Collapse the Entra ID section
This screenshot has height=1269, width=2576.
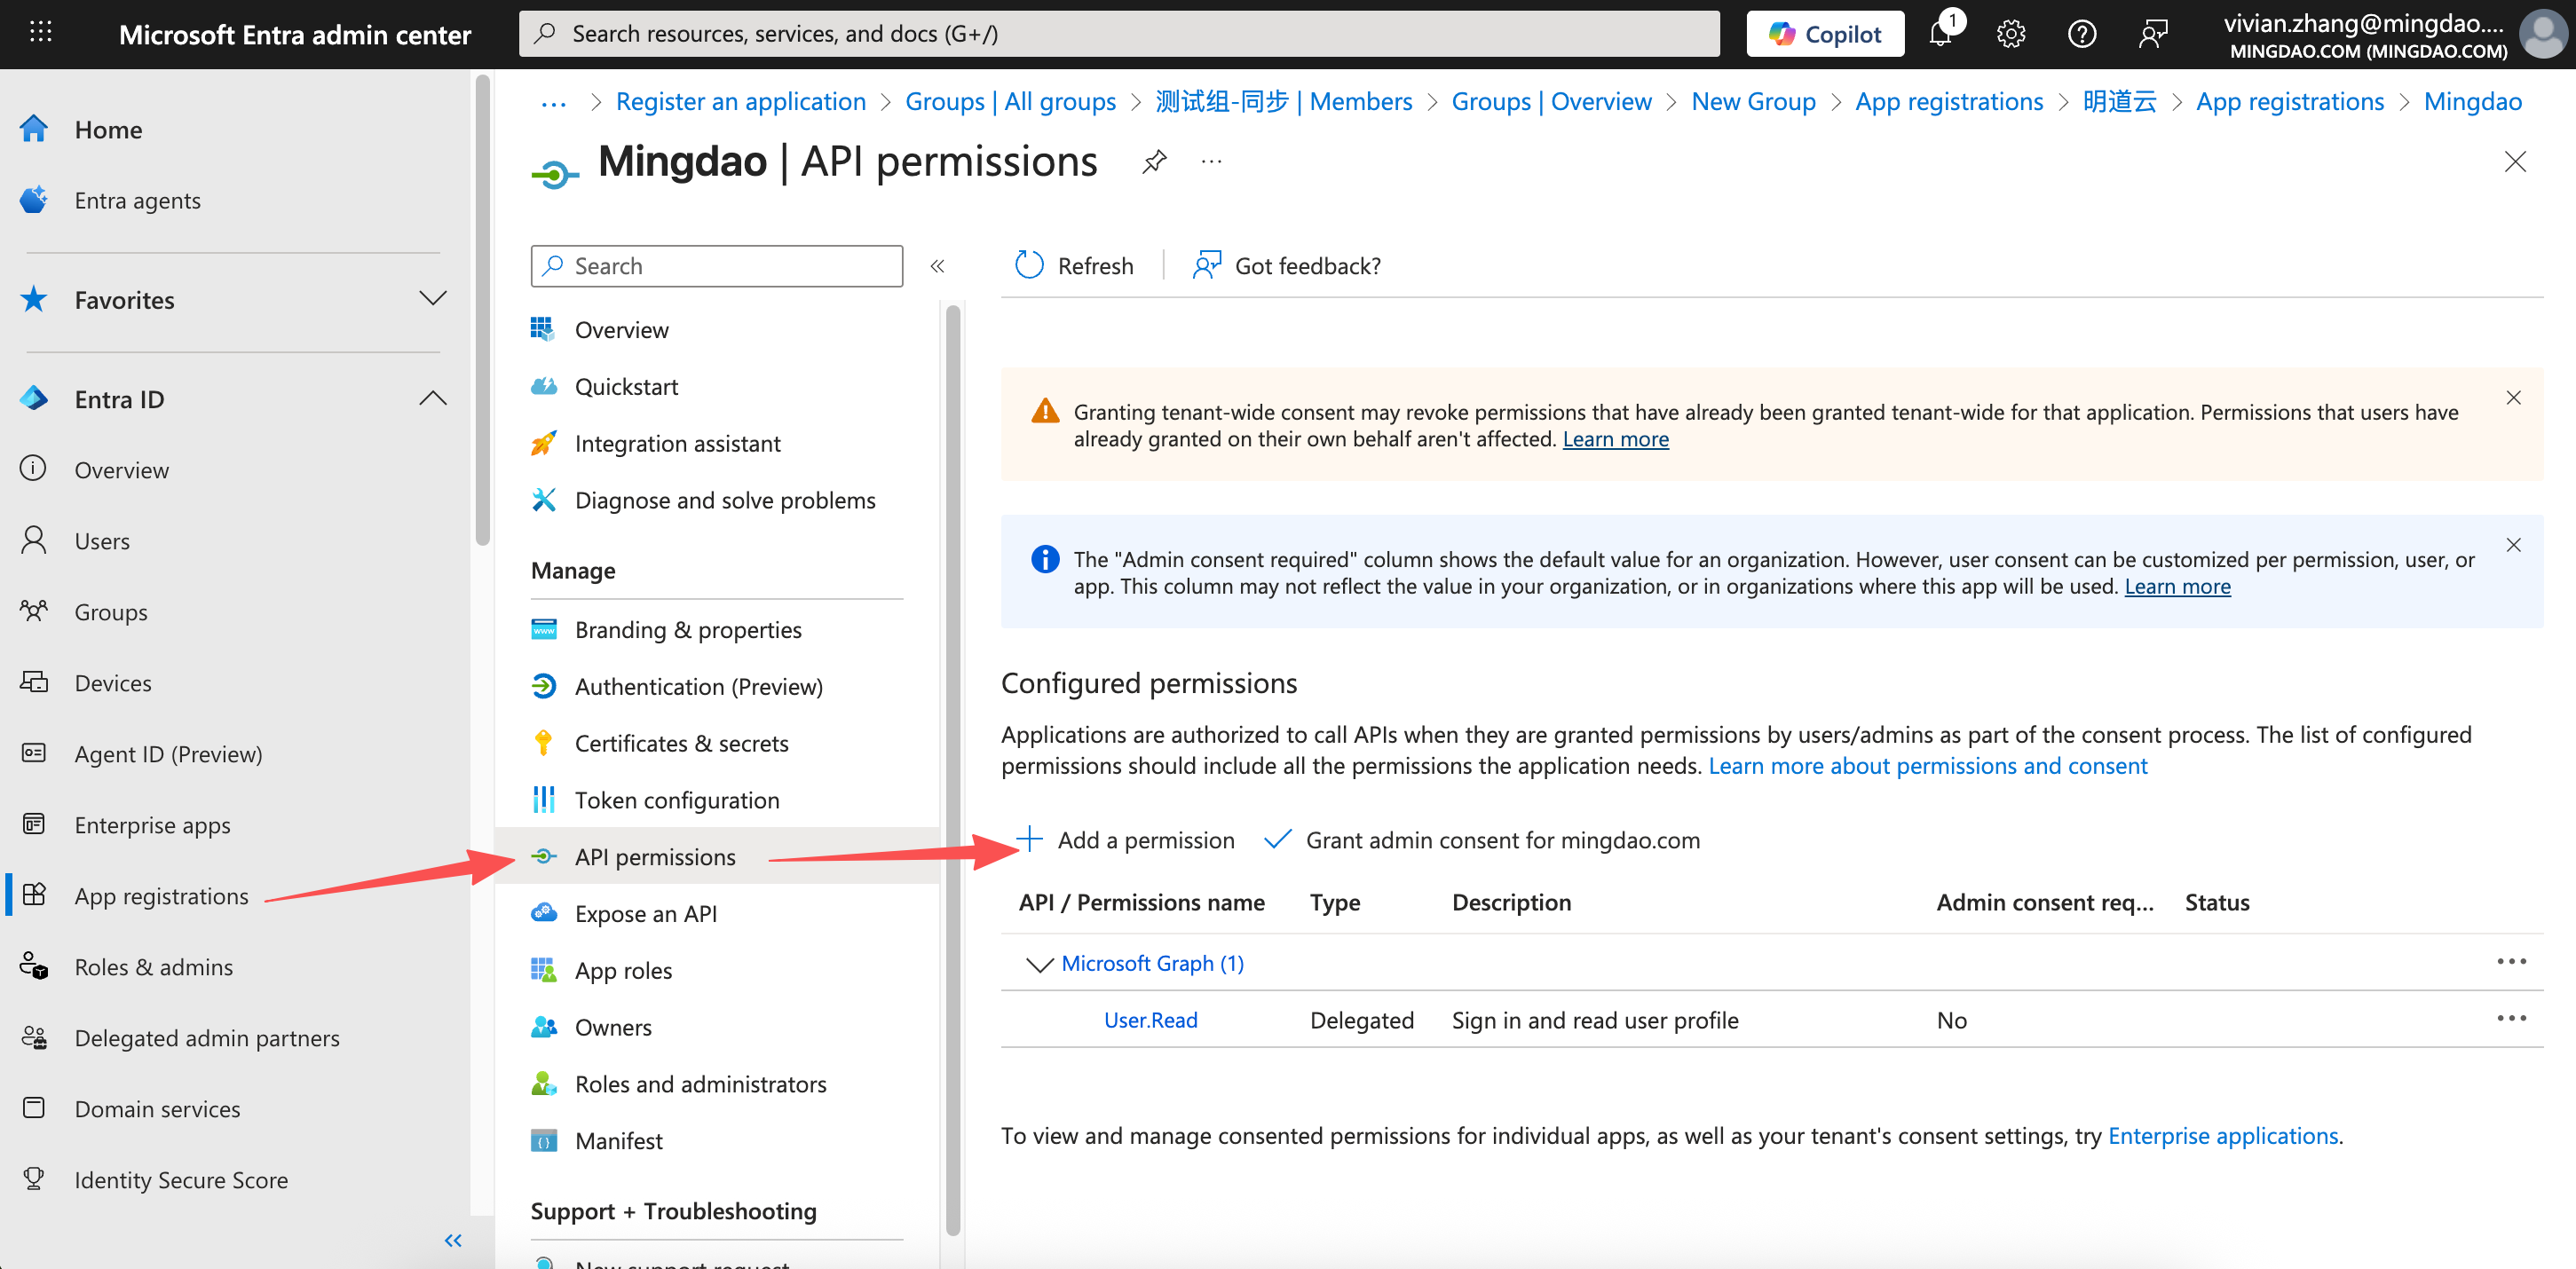(432, 398)
